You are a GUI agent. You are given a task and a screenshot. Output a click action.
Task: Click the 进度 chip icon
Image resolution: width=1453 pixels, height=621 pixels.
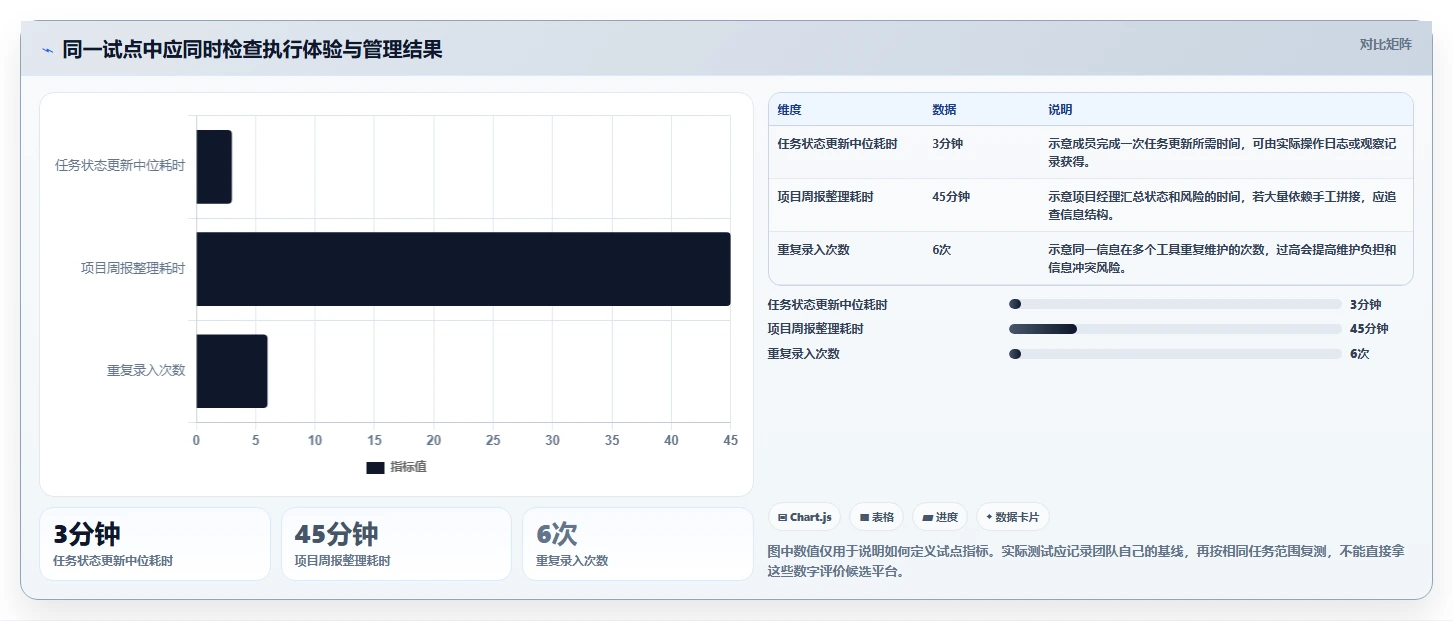pos(927,518)
